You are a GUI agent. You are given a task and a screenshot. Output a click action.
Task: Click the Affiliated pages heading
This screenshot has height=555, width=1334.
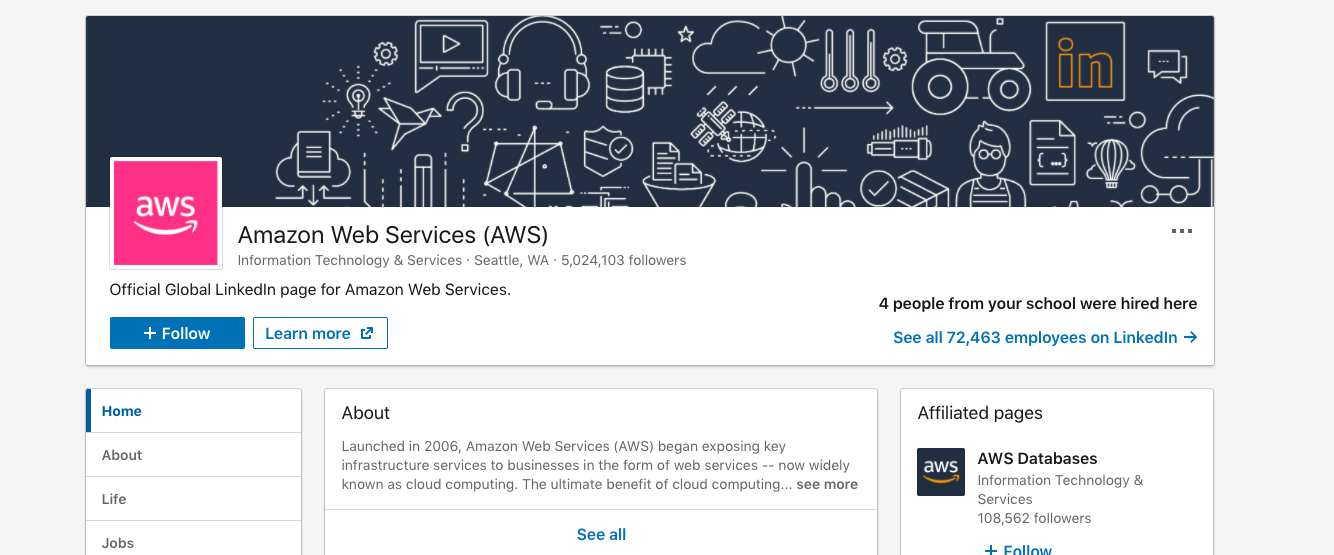pyautogui.click(x=980, y=413)
